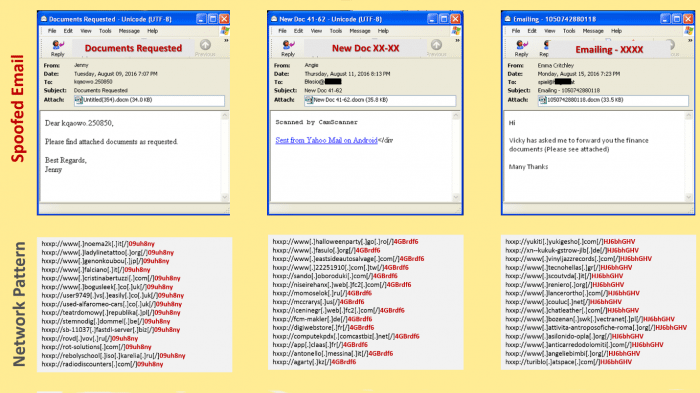Open Edit menu in Documents Requested window
The image size is (700, 393).
point(68,31)
